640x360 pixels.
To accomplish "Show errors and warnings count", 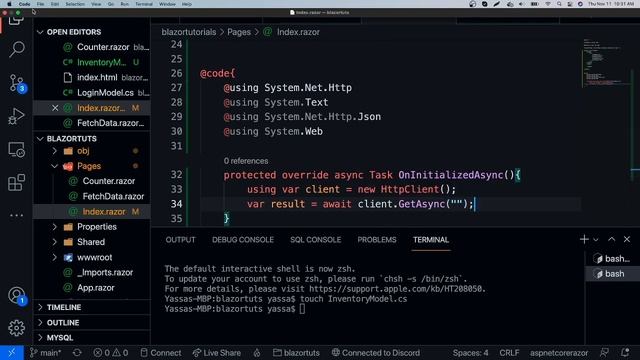I will 111,353.
